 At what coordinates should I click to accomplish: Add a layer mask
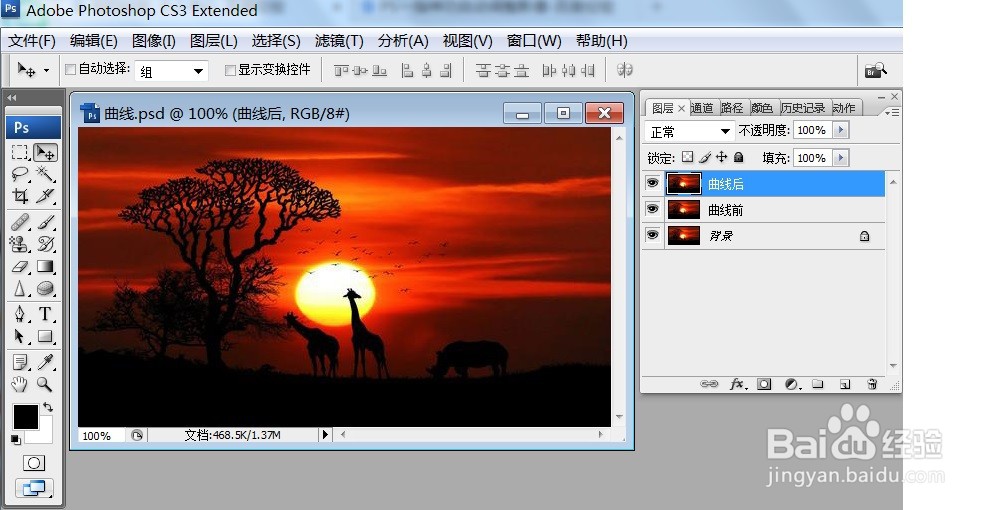tap(764, 384)
